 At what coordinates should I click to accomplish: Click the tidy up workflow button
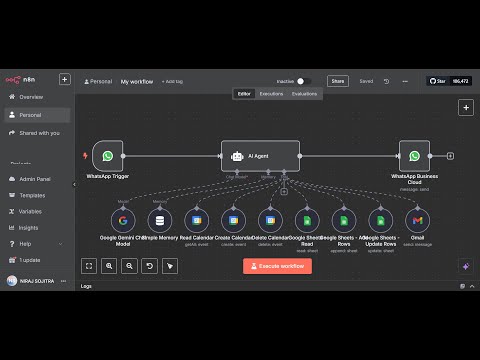point(170,266)
